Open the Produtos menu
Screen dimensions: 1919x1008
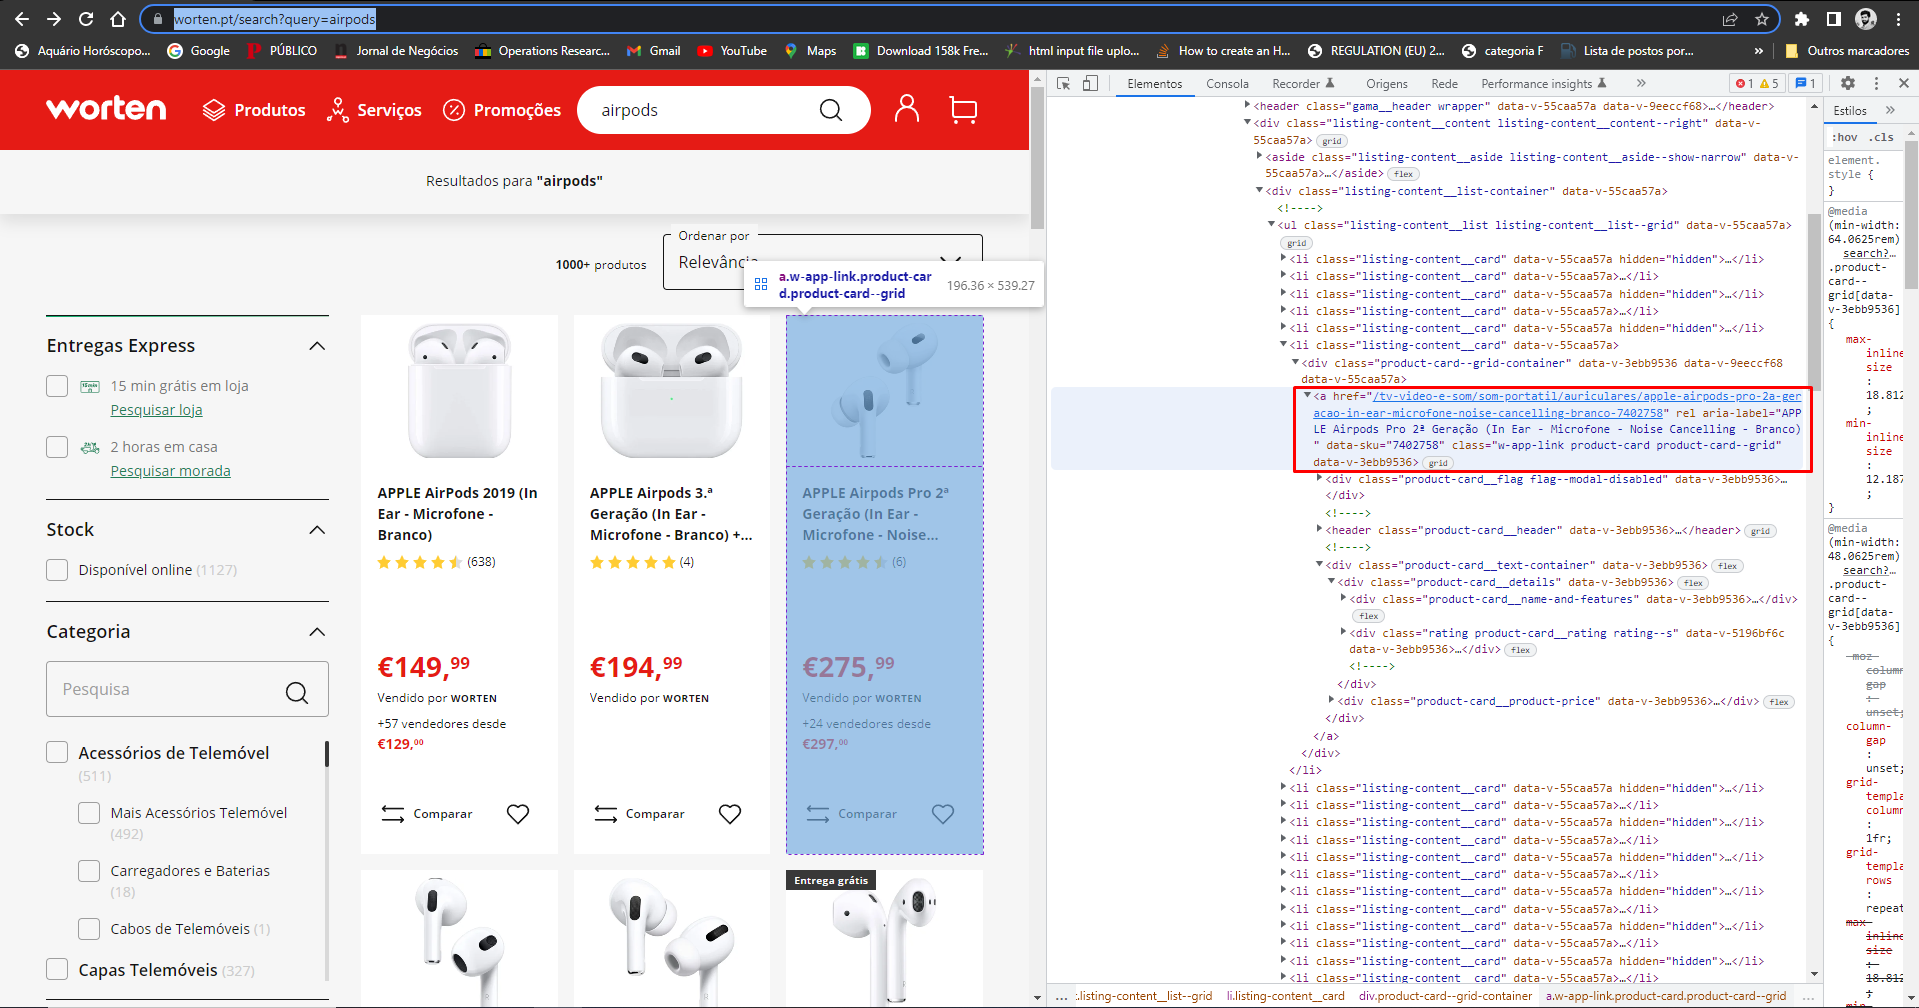tap(254, 110)
